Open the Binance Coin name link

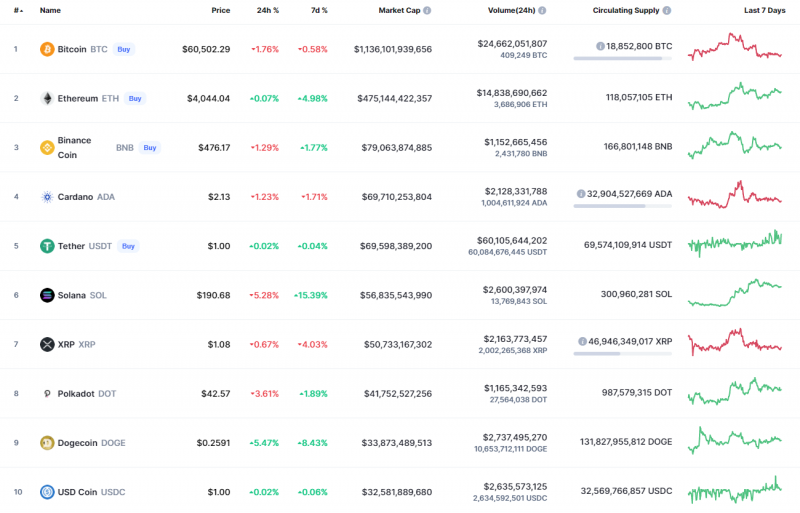[x=74, y=148]
